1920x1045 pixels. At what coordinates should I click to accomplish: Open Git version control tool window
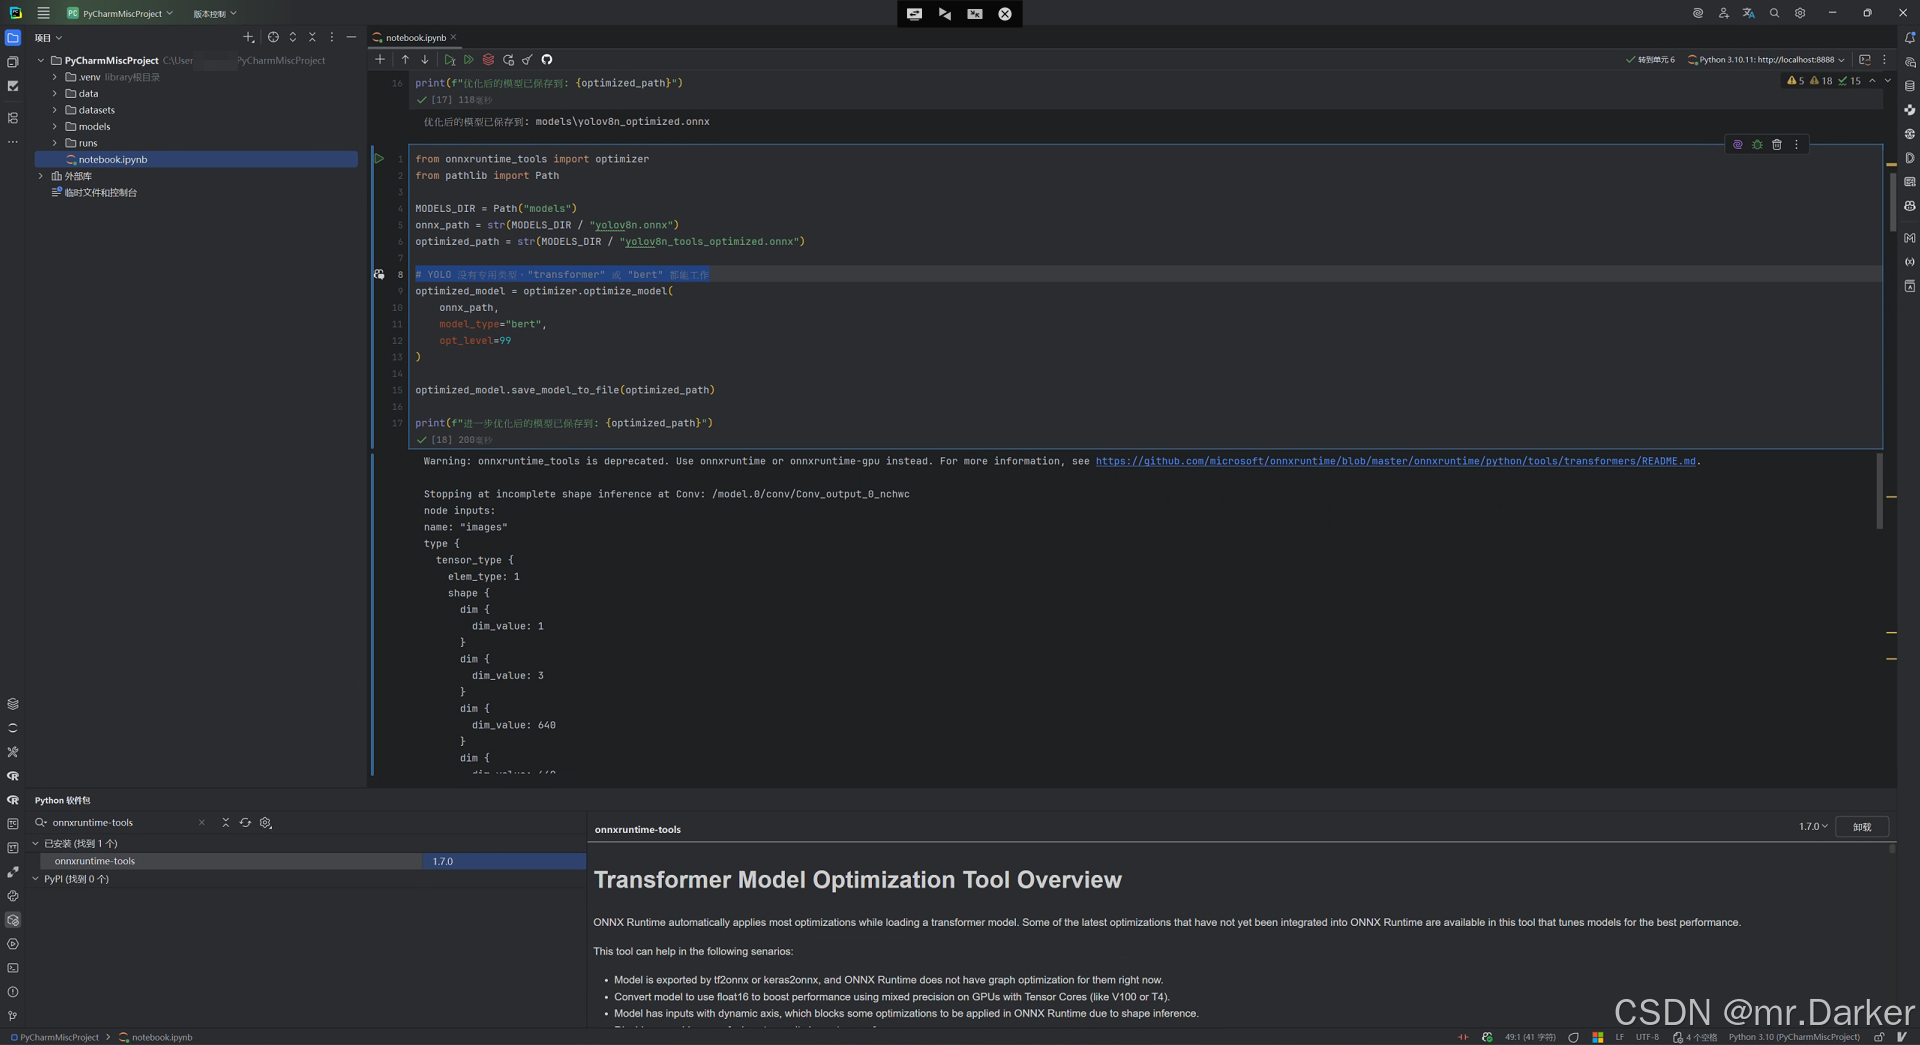click(x=13, y=1016)
